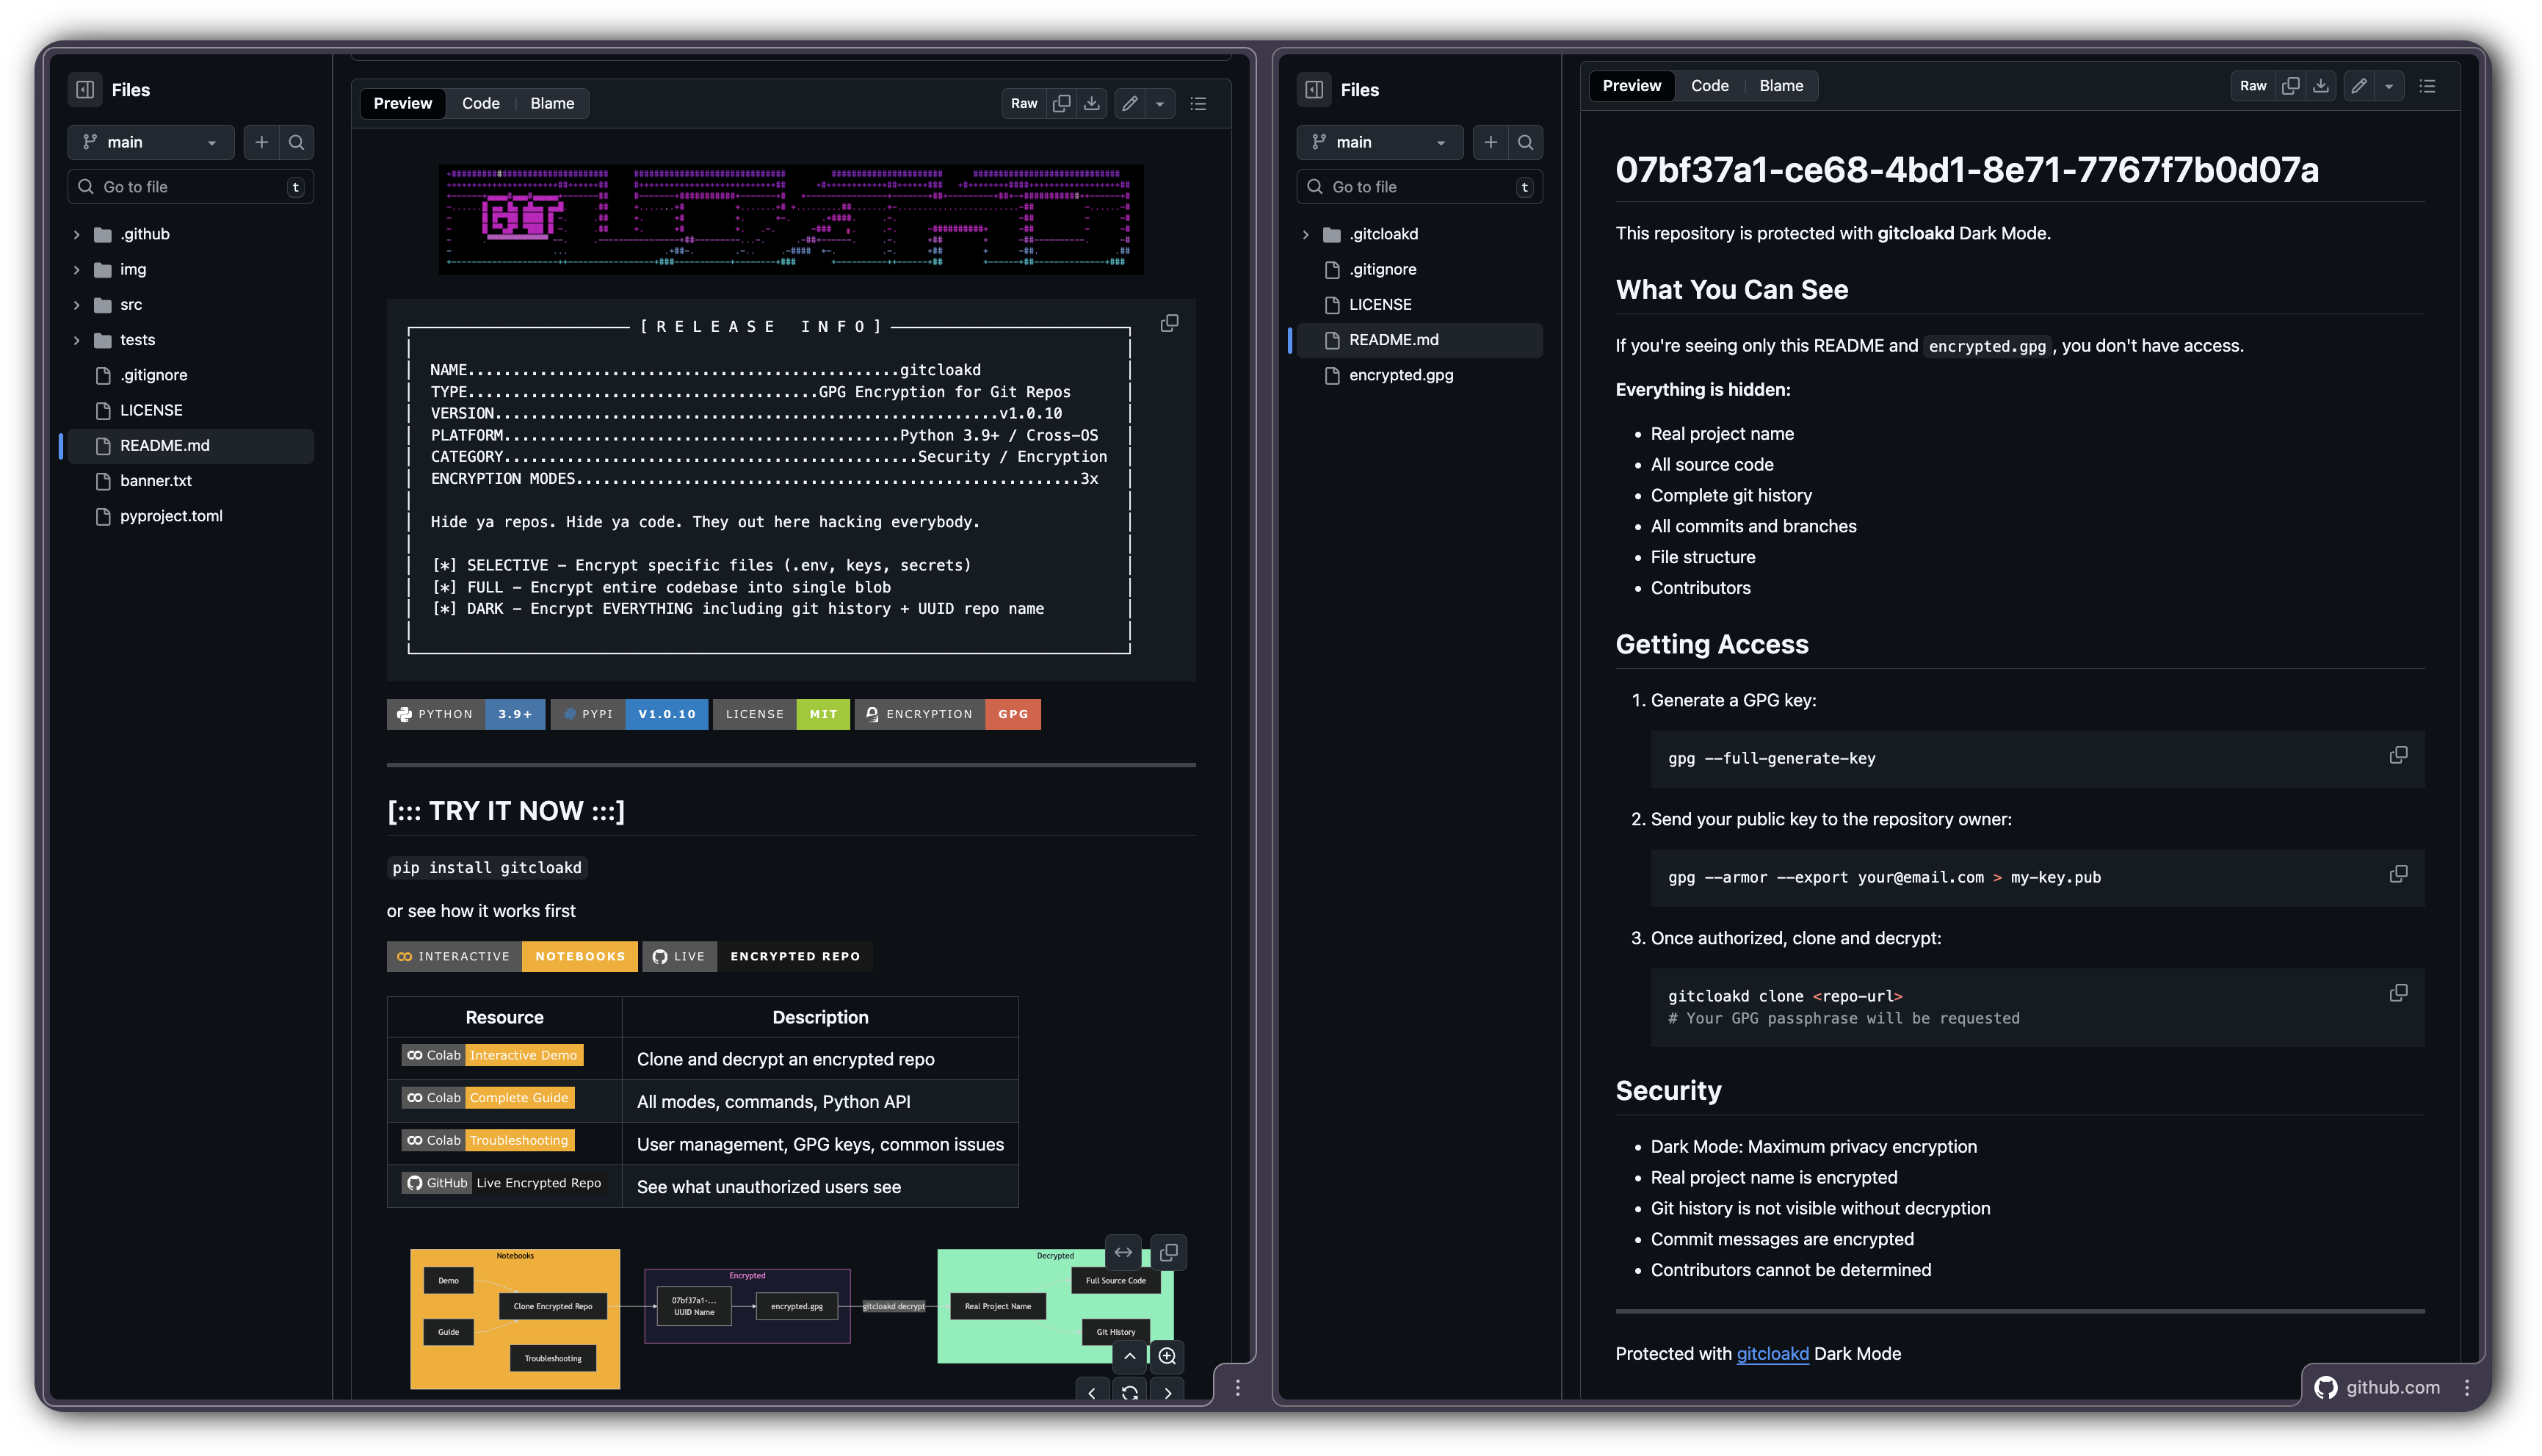Screen dimensions: 2542x1456
Task: Open edit options dropdown arrow in right pane
Action: coord(2389,86)
